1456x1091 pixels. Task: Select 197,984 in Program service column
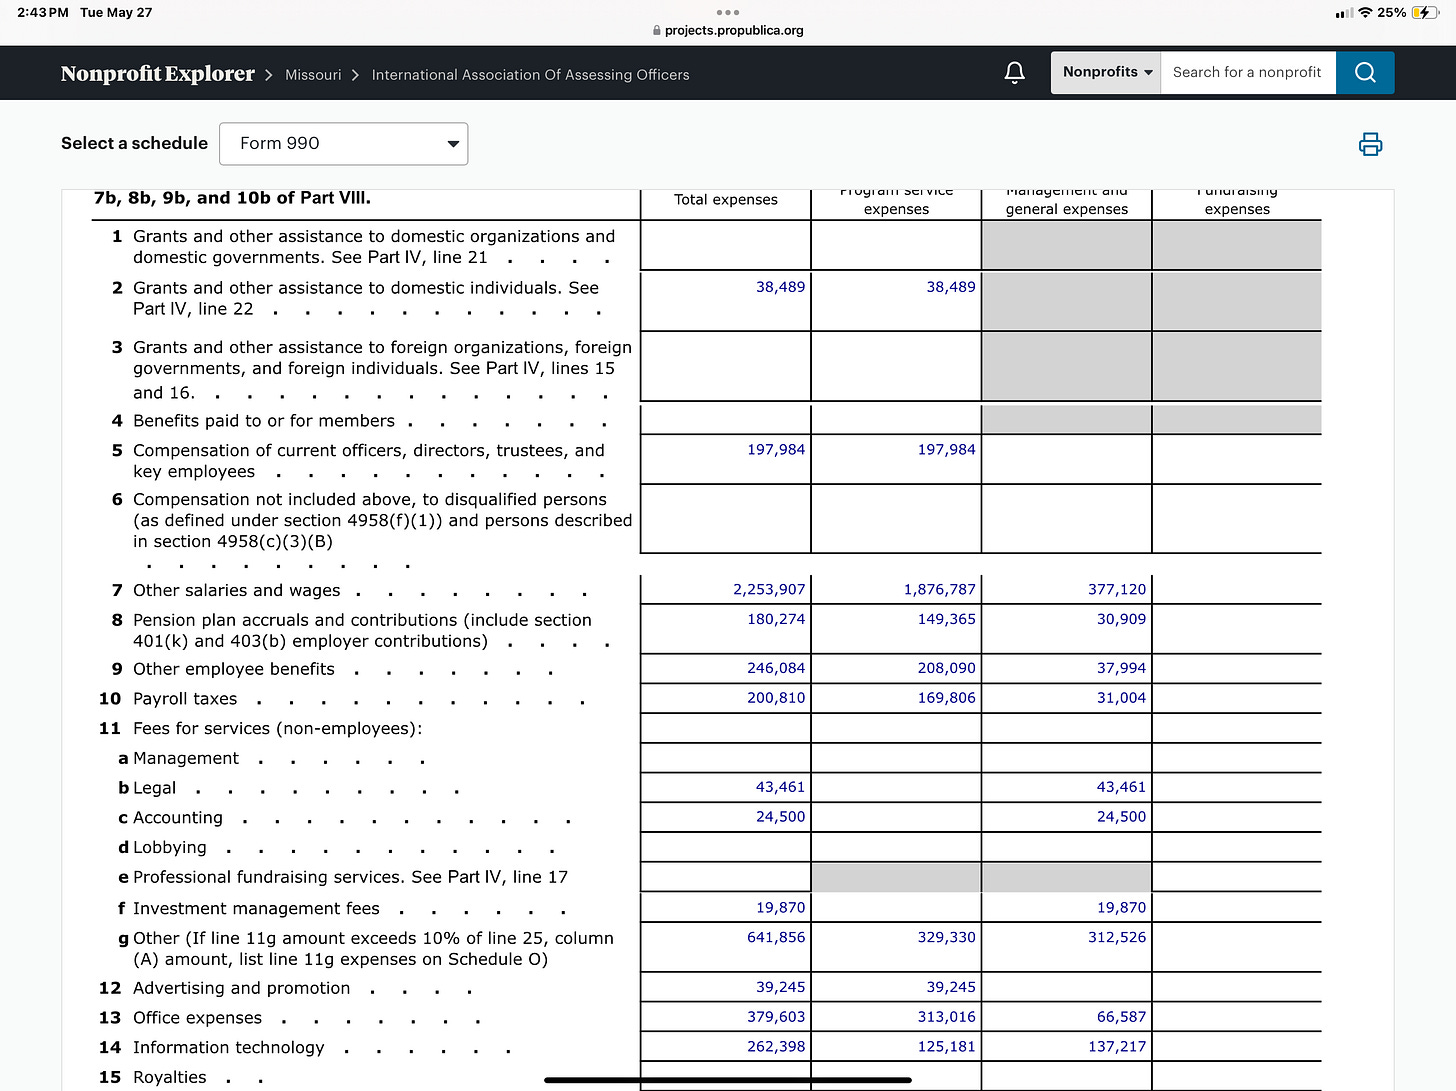click(946, 450)
